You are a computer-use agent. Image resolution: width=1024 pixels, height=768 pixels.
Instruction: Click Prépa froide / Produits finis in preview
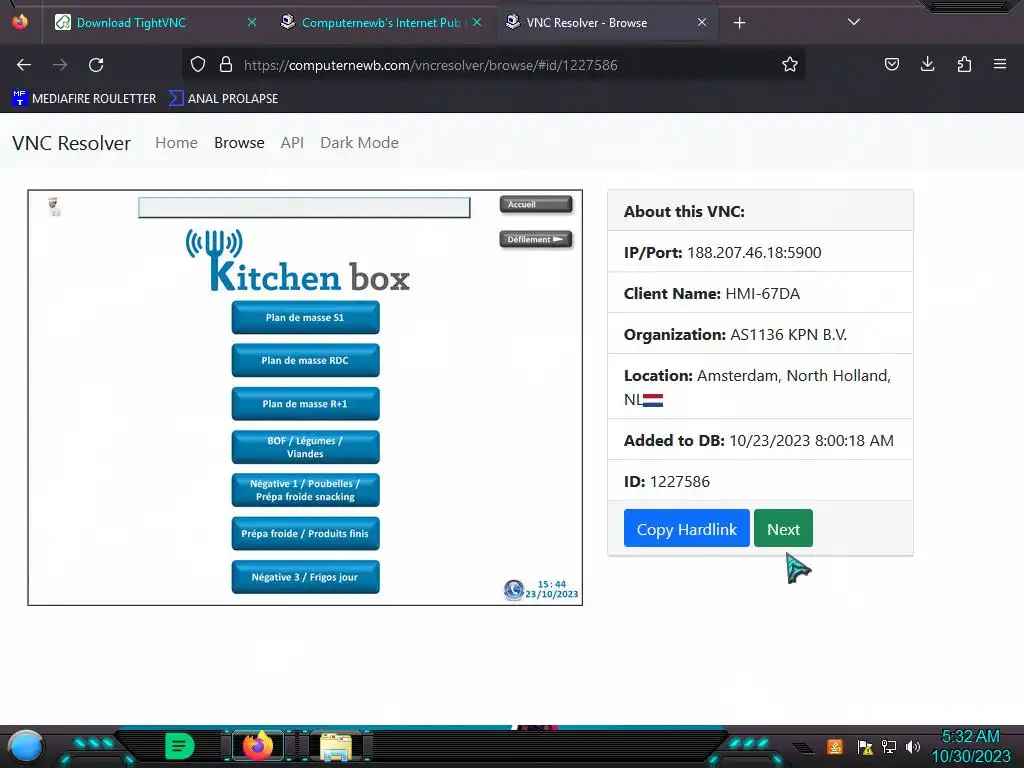[x=306, y=534]
